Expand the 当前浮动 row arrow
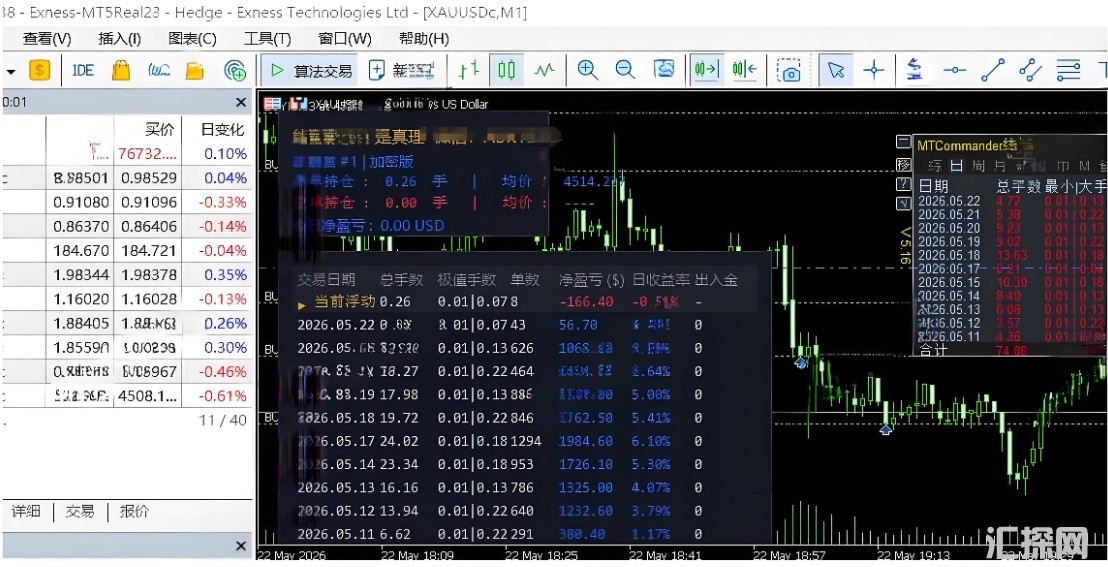 coord(302,305)
